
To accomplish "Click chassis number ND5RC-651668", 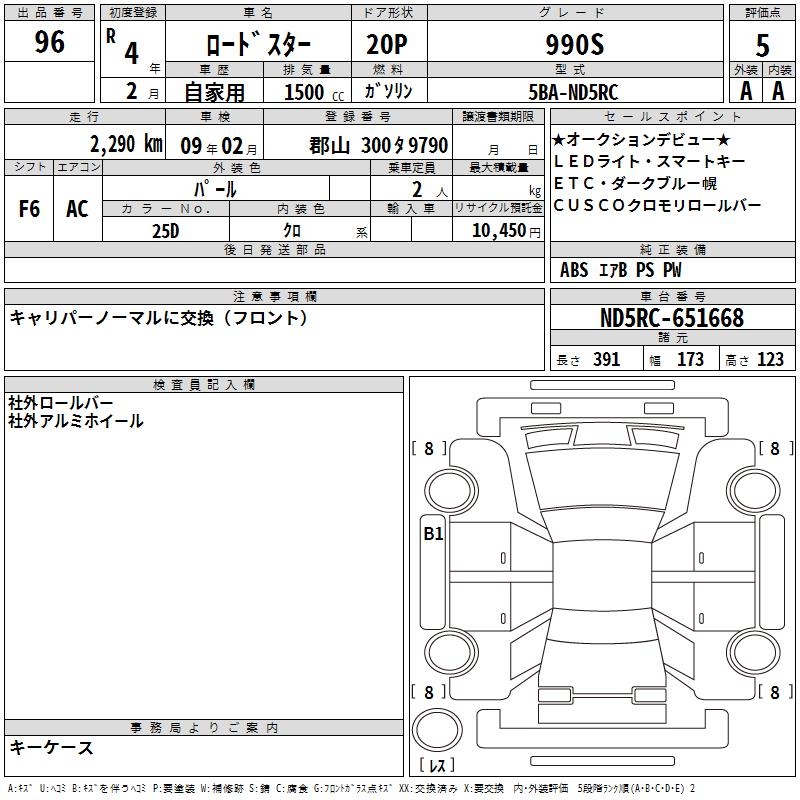I will point(672,318).
